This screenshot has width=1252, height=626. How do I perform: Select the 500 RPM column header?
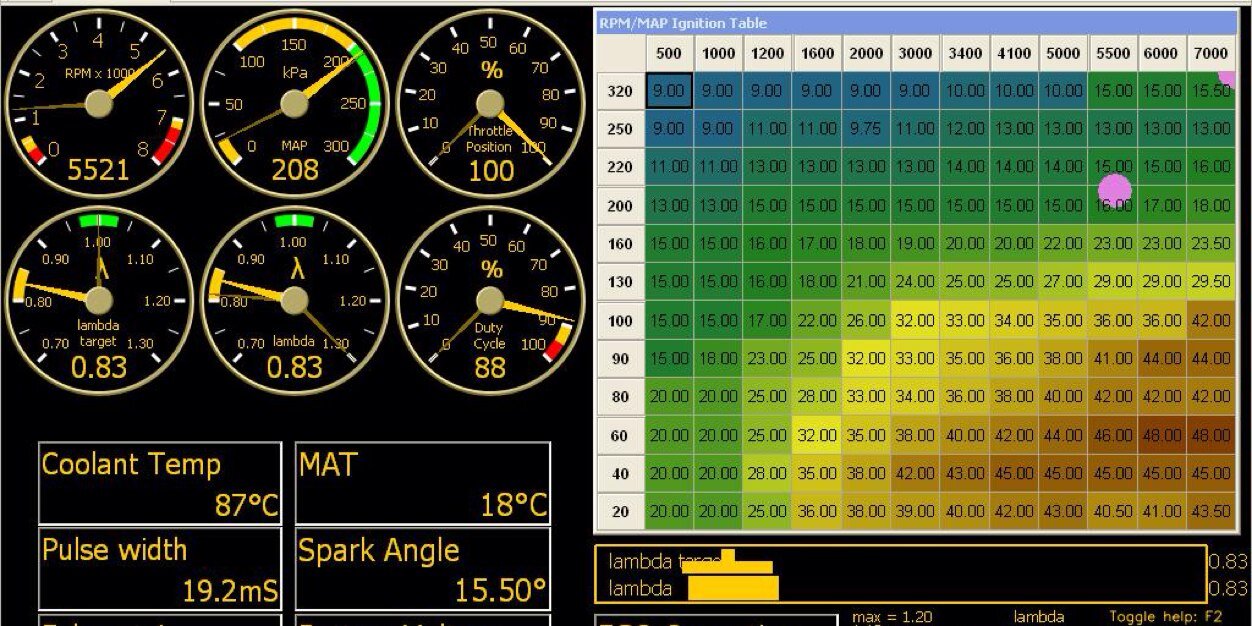[x=669, y=53]
